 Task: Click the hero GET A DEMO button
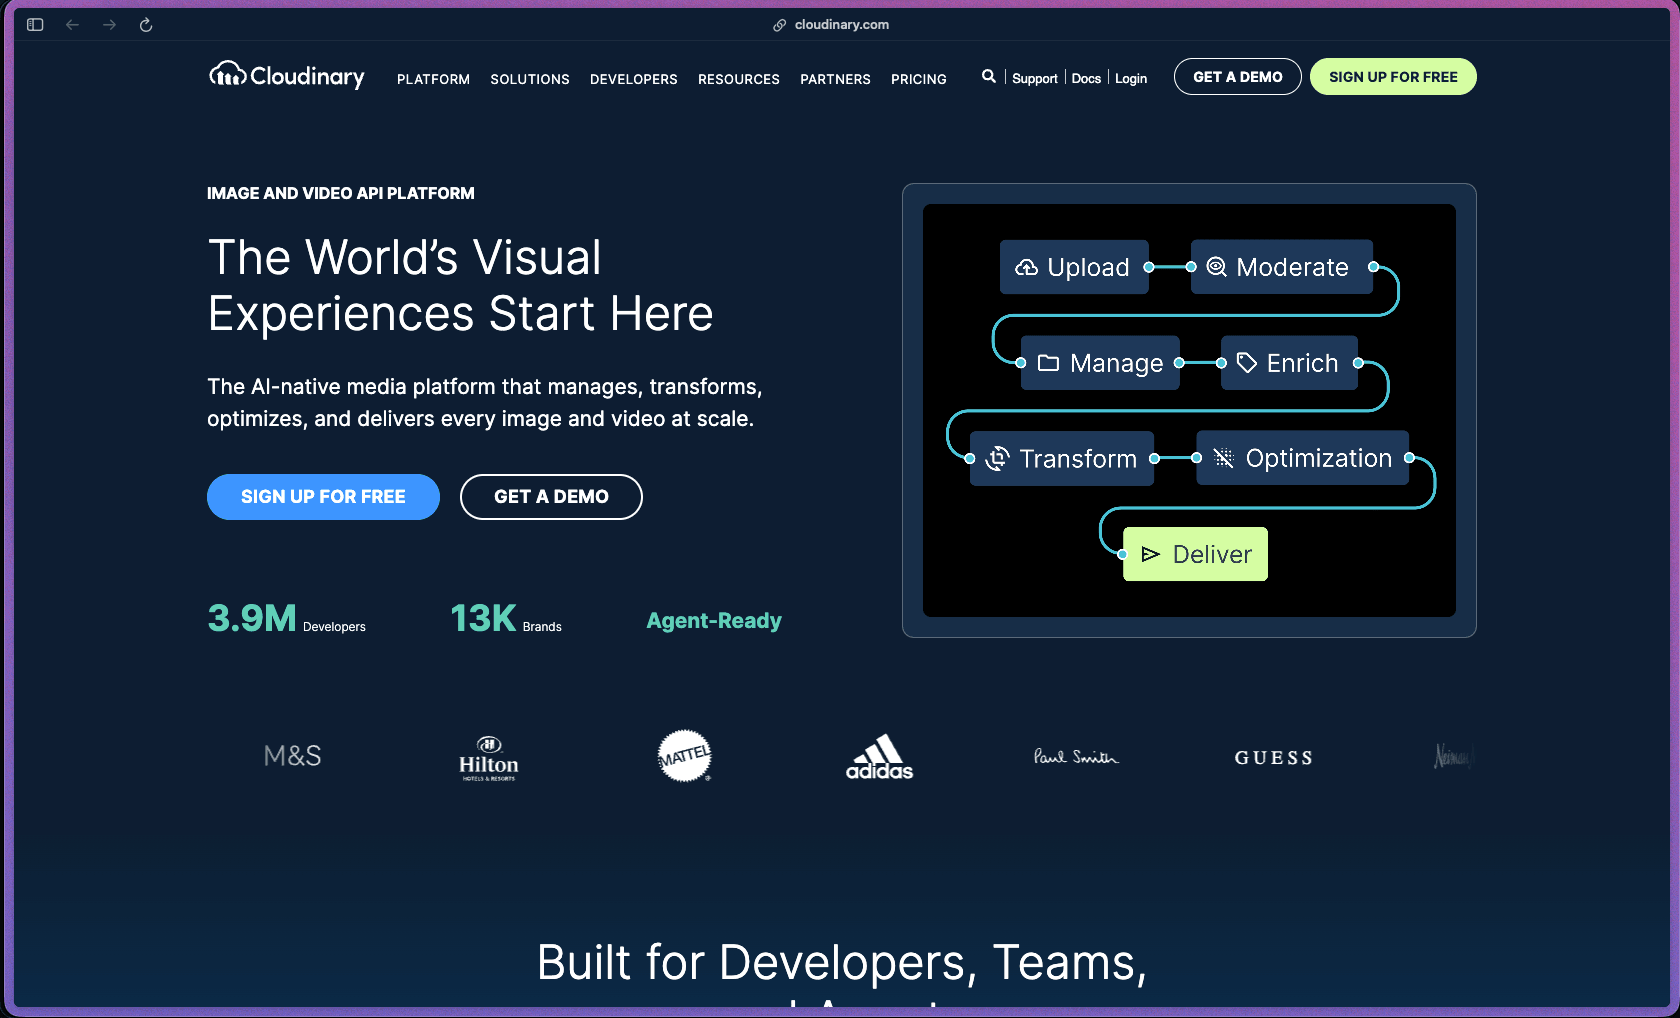point(551,497)
